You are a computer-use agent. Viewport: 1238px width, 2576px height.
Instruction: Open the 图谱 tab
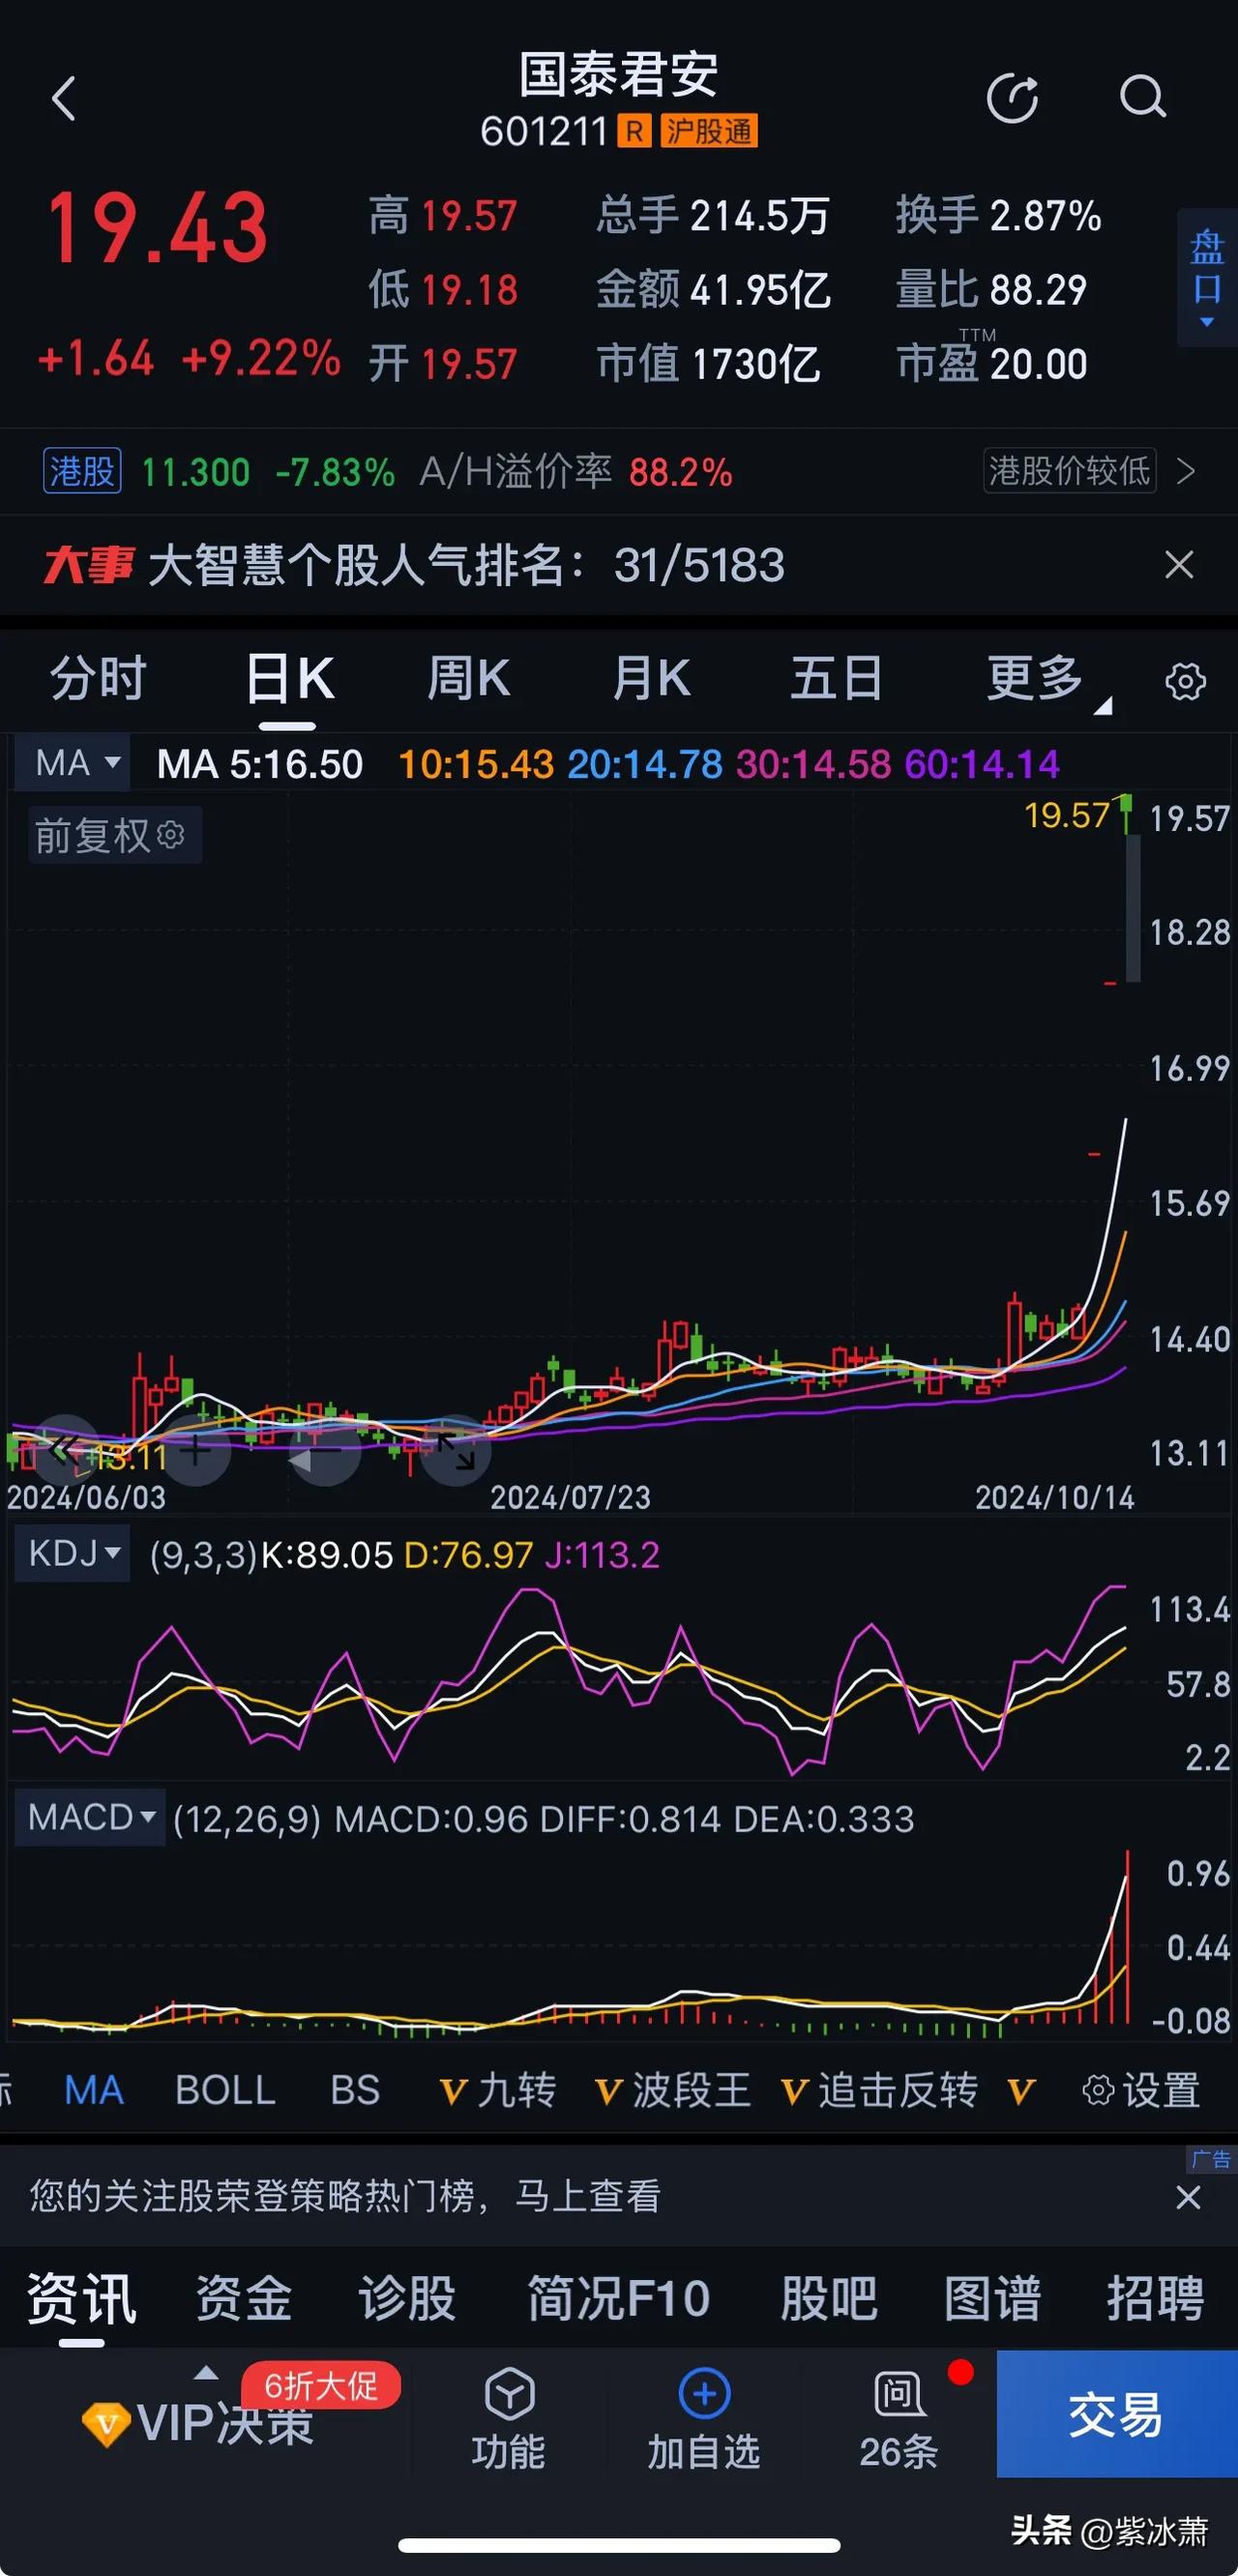pos(993,2297)
